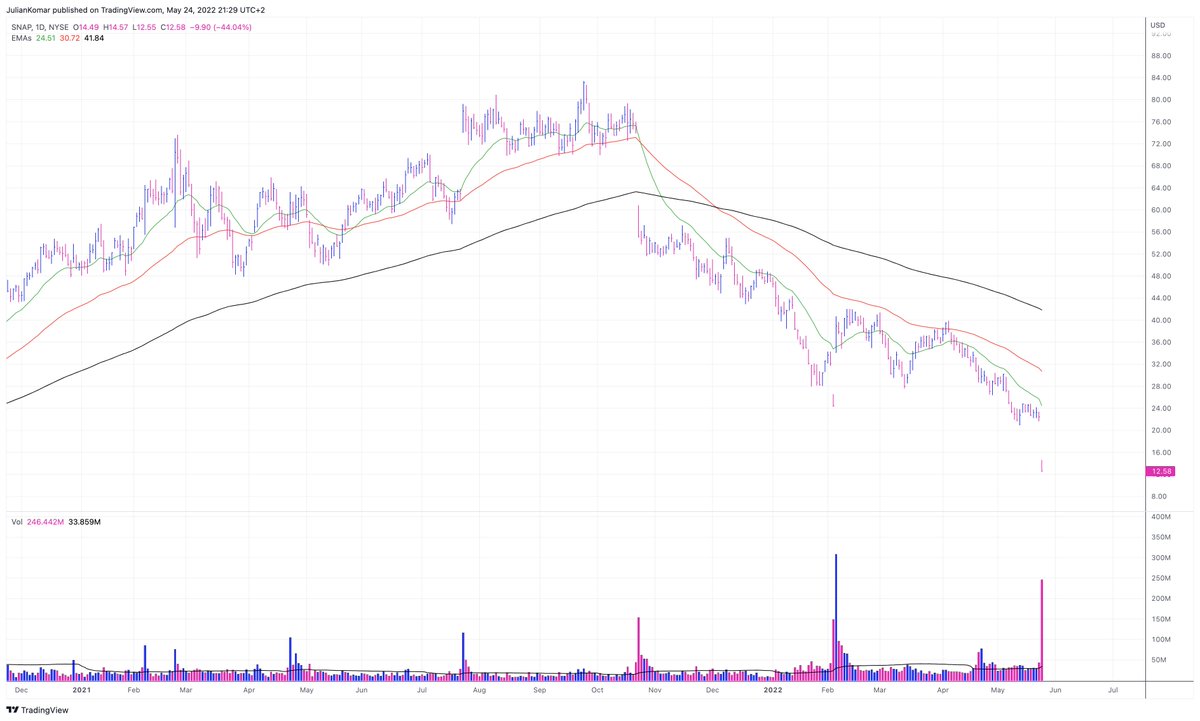Click the TradingView logo at bottom left
The height and width of the screenshot is (721, 1200).
tap(36, 709)
